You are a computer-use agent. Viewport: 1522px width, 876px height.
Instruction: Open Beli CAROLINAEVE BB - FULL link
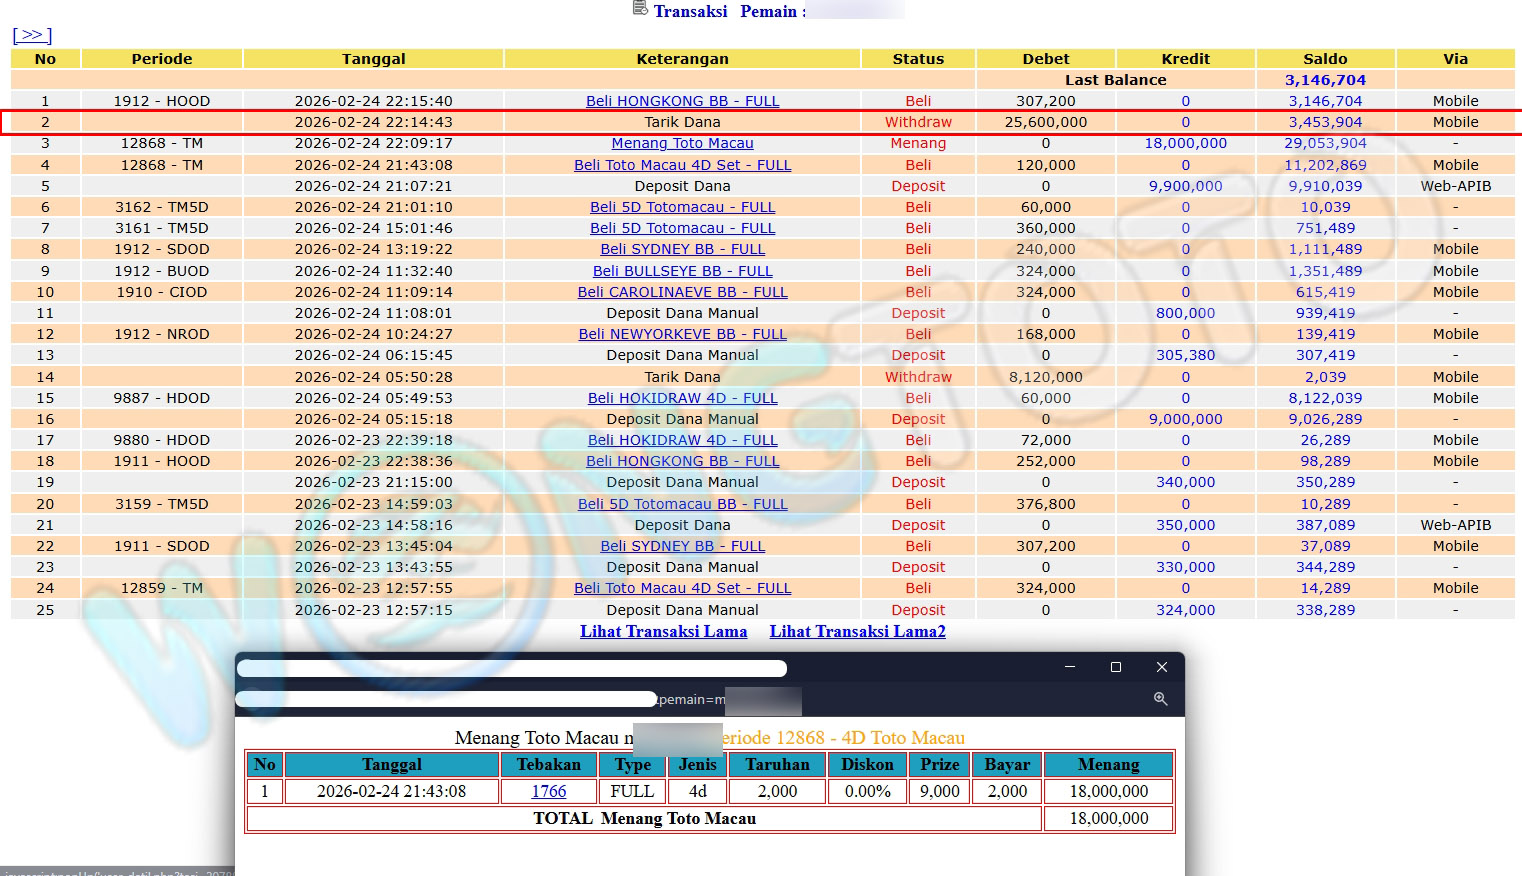coord(682,292)
